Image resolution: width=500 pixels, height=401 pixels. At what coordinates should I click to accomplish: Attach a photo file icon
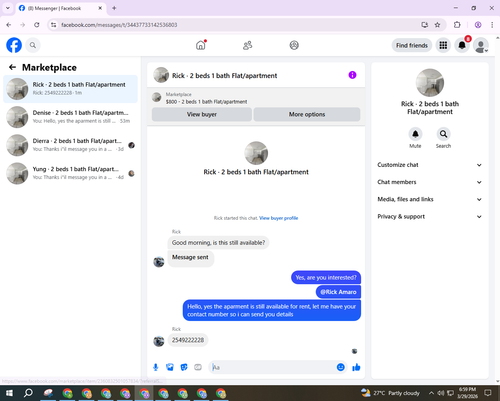click(170, 367)
